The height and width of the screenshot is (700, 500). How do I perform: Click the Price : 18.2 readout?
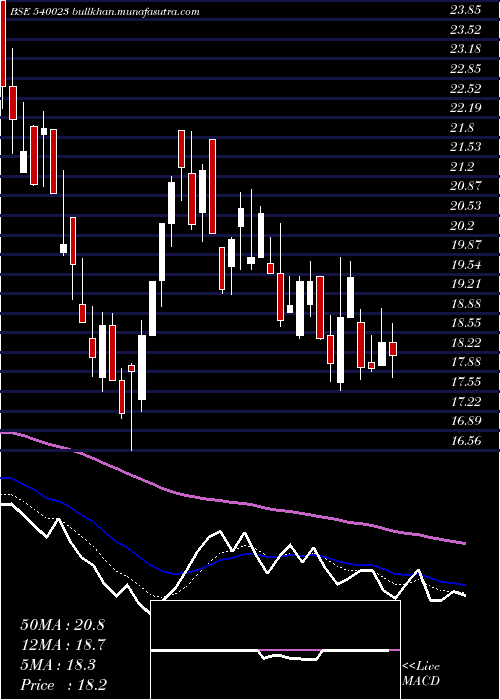pos(64,685)
